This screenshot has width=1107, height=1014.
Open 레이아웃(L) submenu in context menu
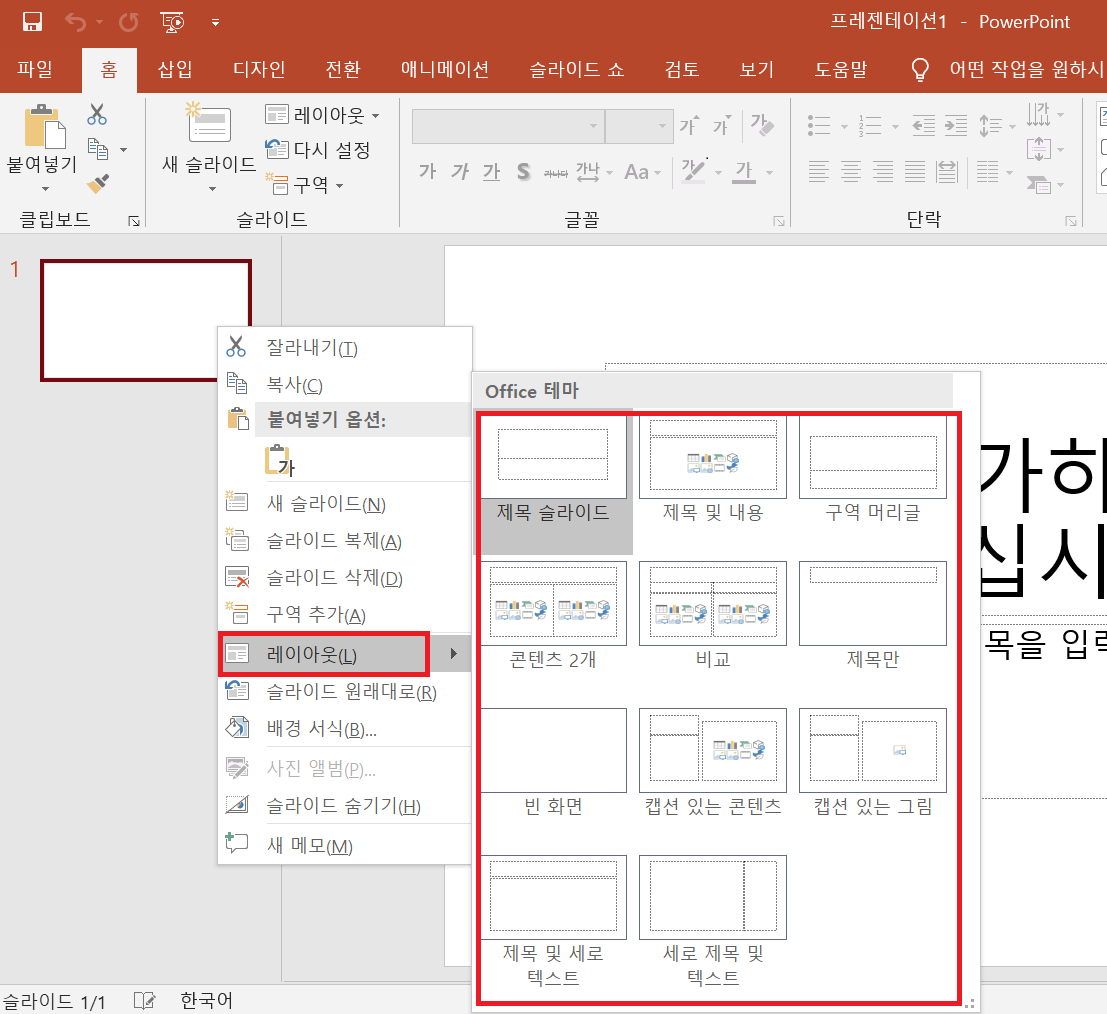[345, 654]
